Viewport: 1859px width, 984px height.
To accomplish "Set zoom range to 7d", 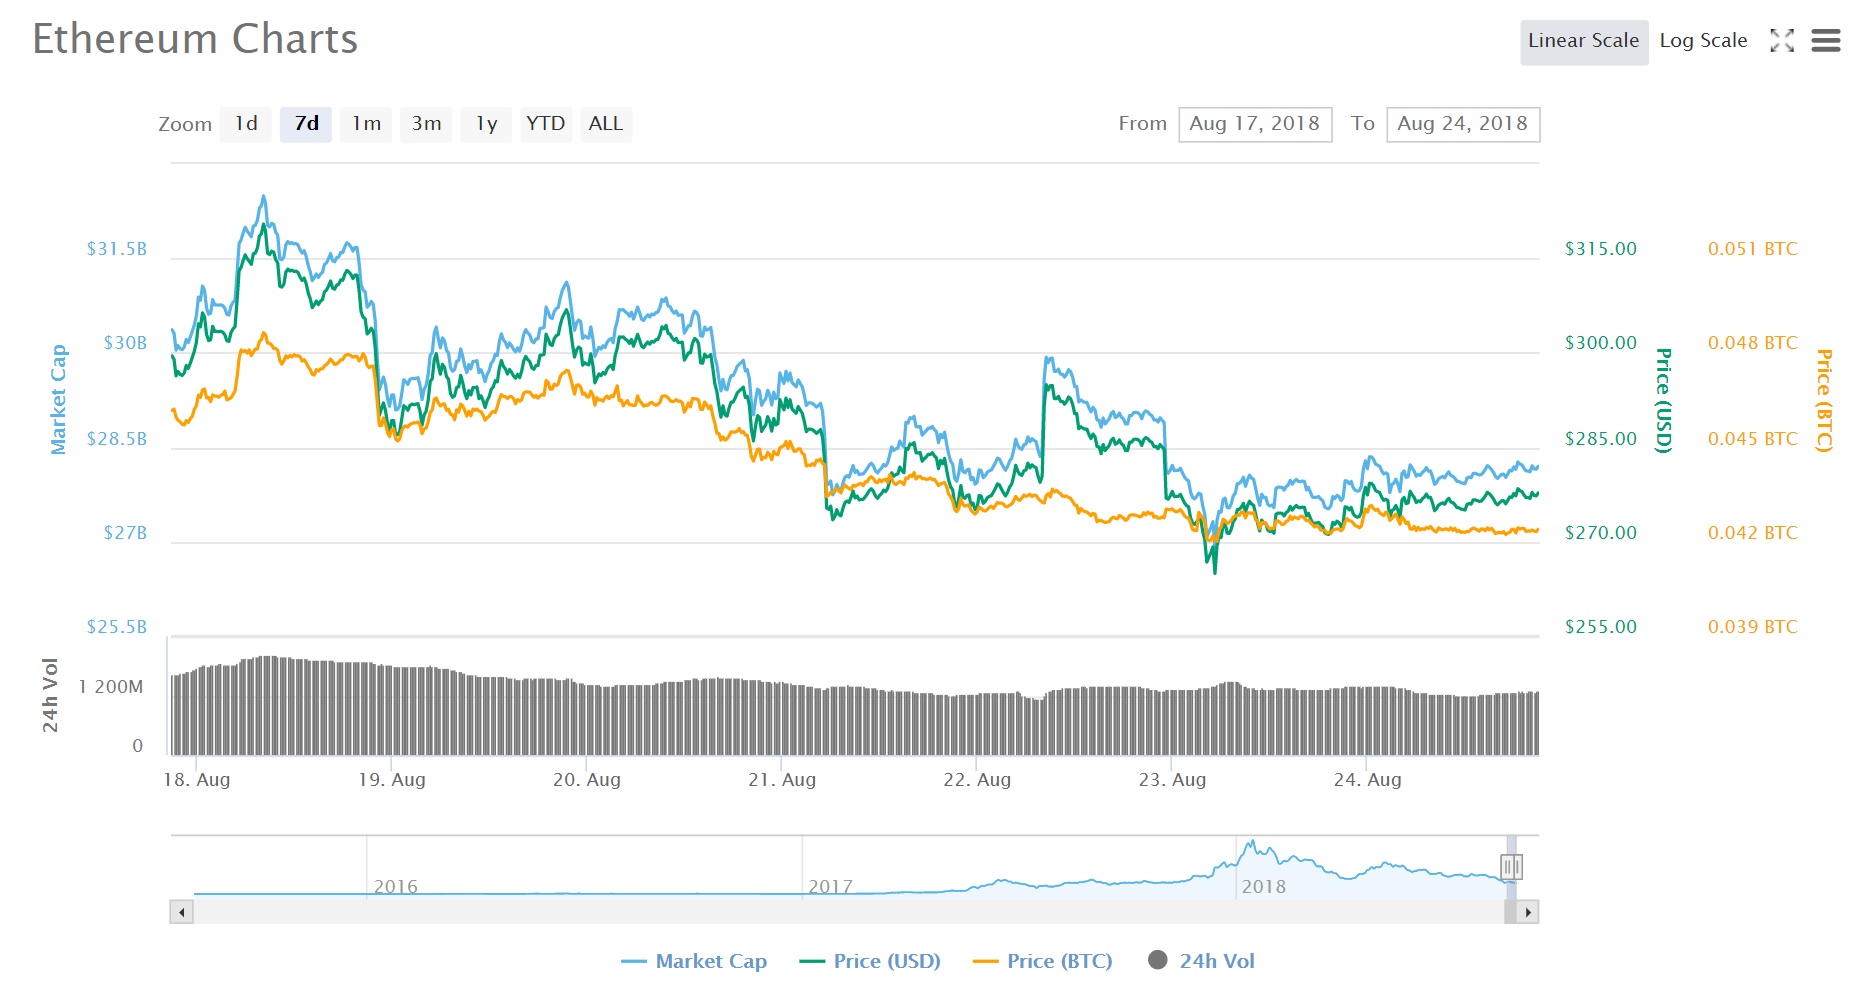I will coord(306,124).
